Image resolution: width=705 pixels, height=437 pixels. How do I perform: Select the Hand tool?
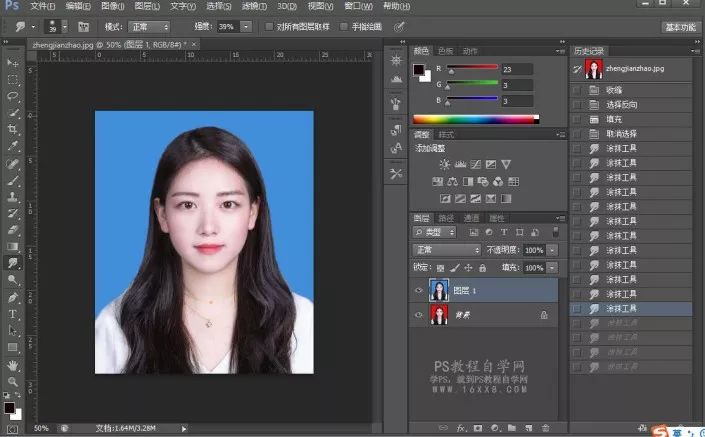click(x=13, y=365)
